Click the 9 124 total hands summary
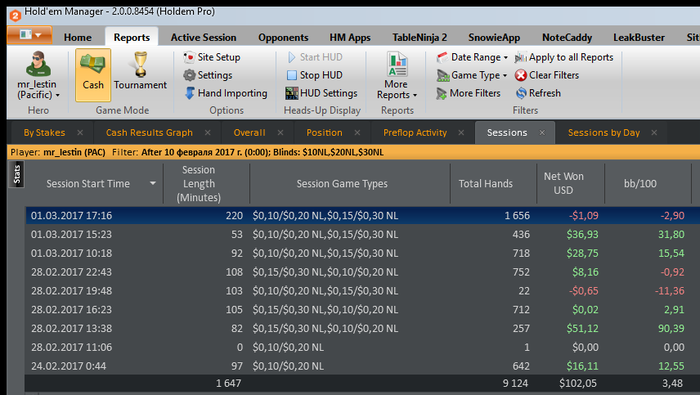 pyautogui.click(x=515, y=383)
